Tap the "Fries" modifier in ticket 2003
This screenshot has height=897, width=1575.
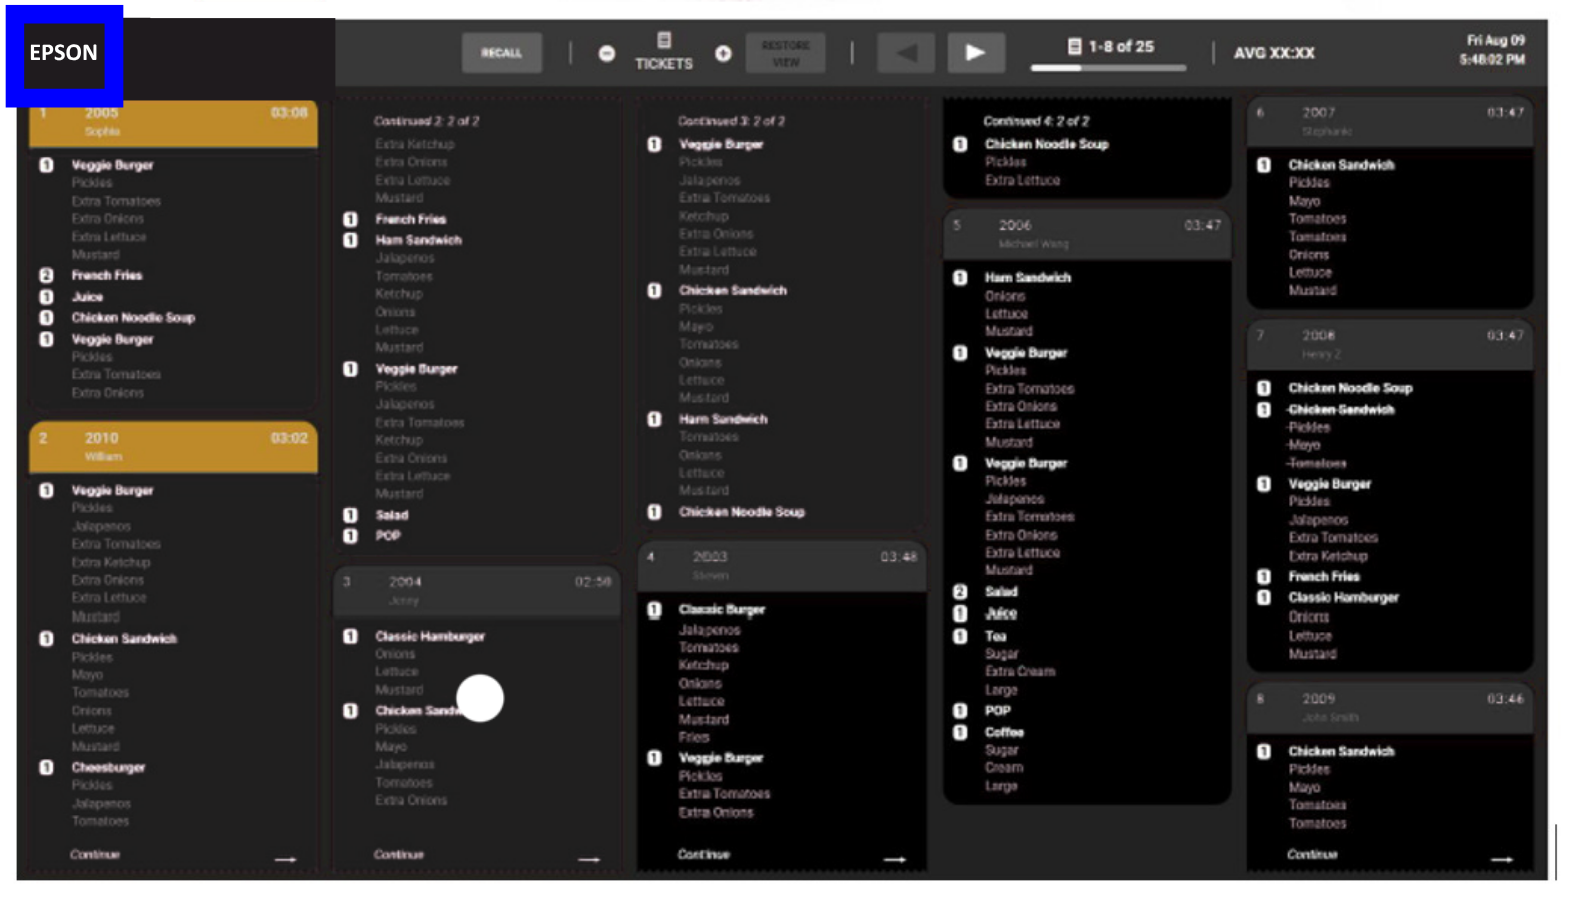[694, 737]
